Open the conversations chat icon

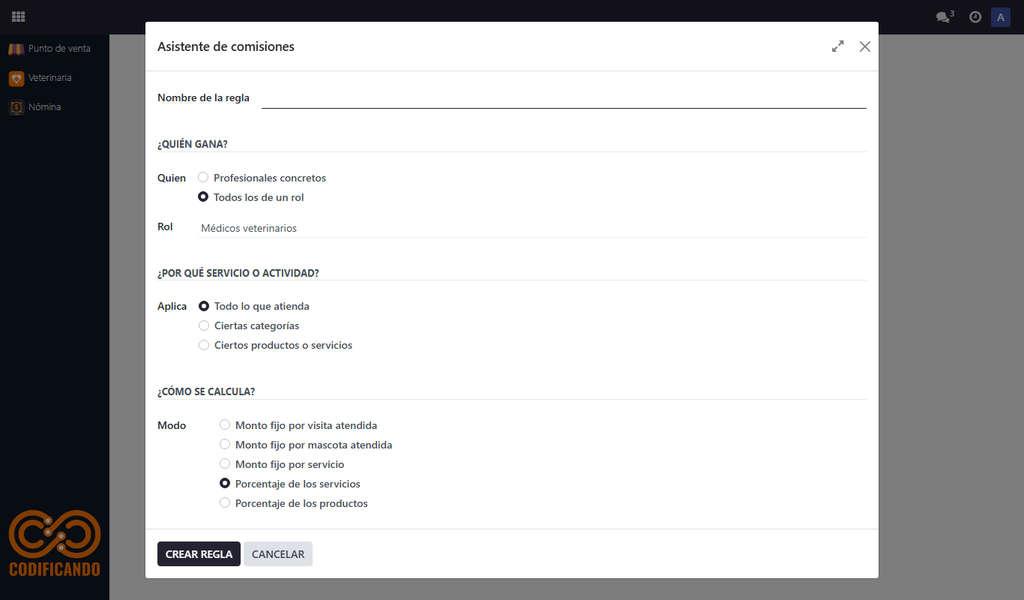click(944, 17)
